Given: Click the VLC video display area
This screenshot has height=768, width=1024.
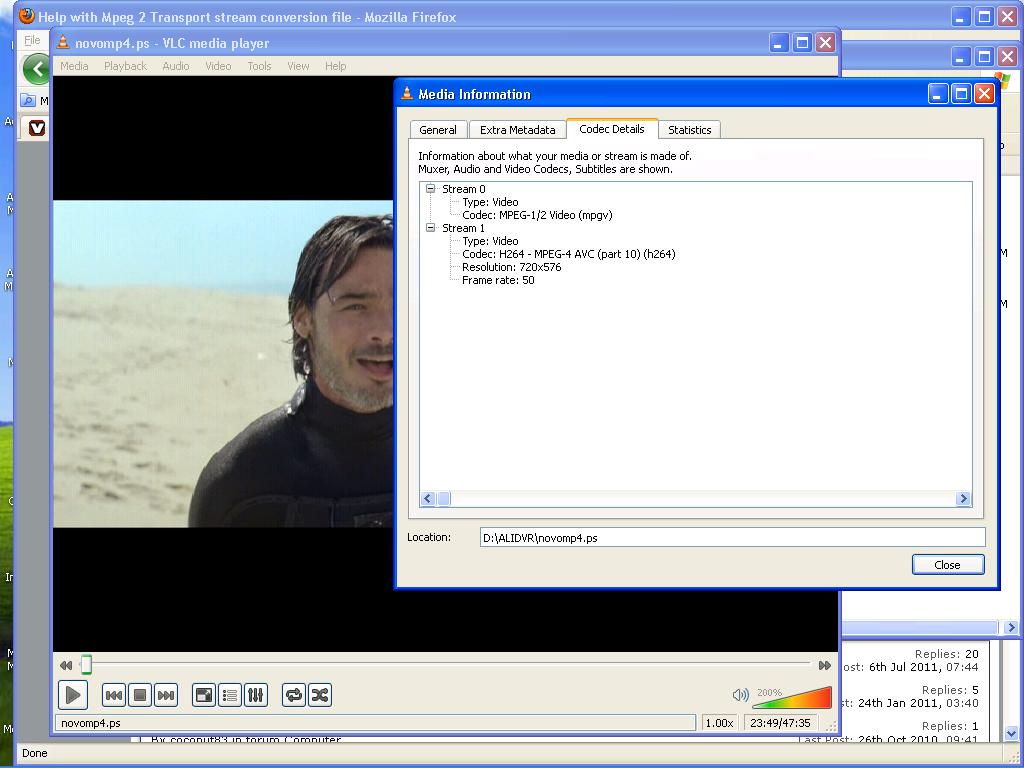Looking at the screenshot, I should pyautogui.click(x=223, y=363).
